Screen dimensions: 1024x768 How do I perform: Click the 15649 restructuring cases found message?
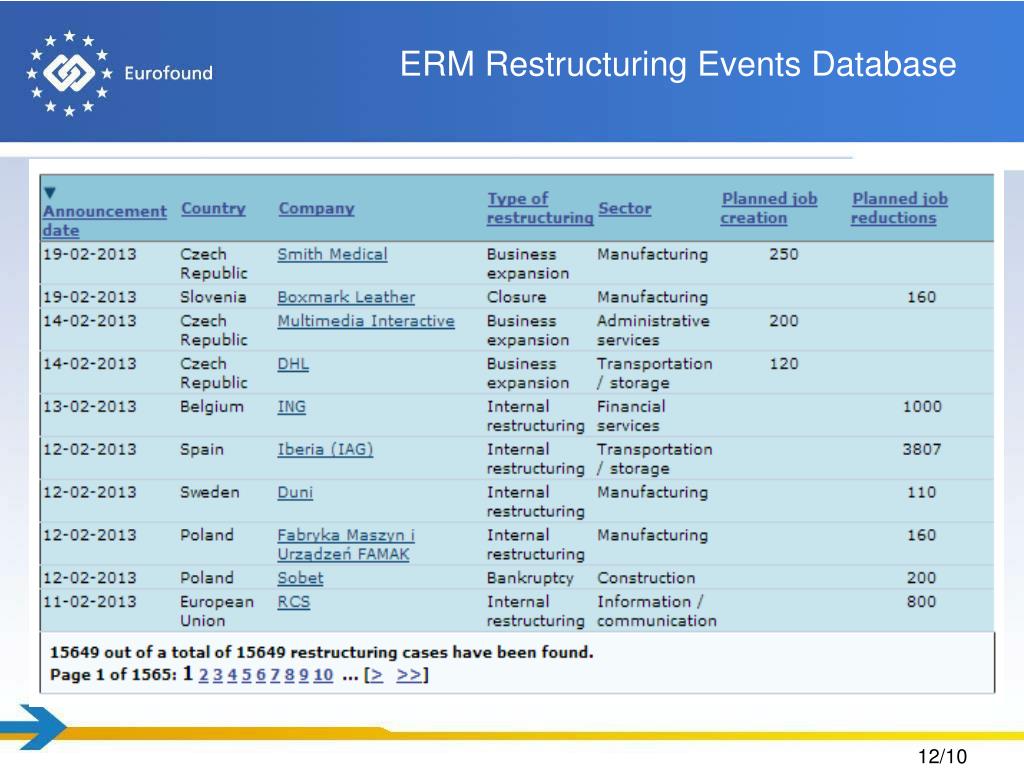pyautogui.click(x=321, y=652)
